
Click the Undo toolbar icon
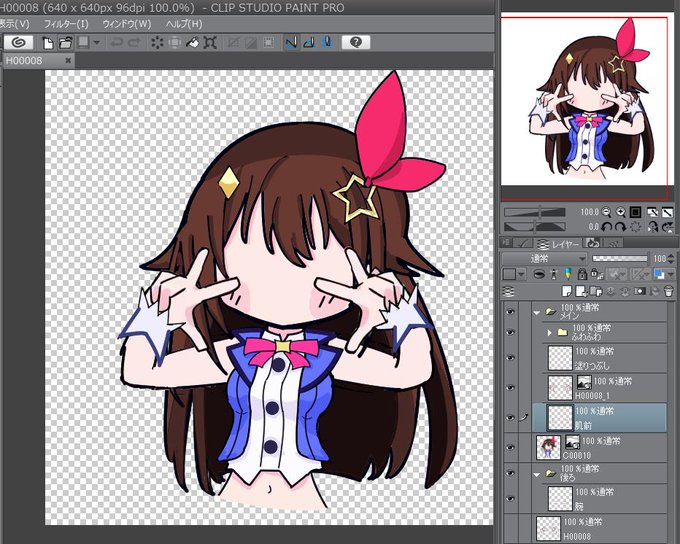pos(117,43)
